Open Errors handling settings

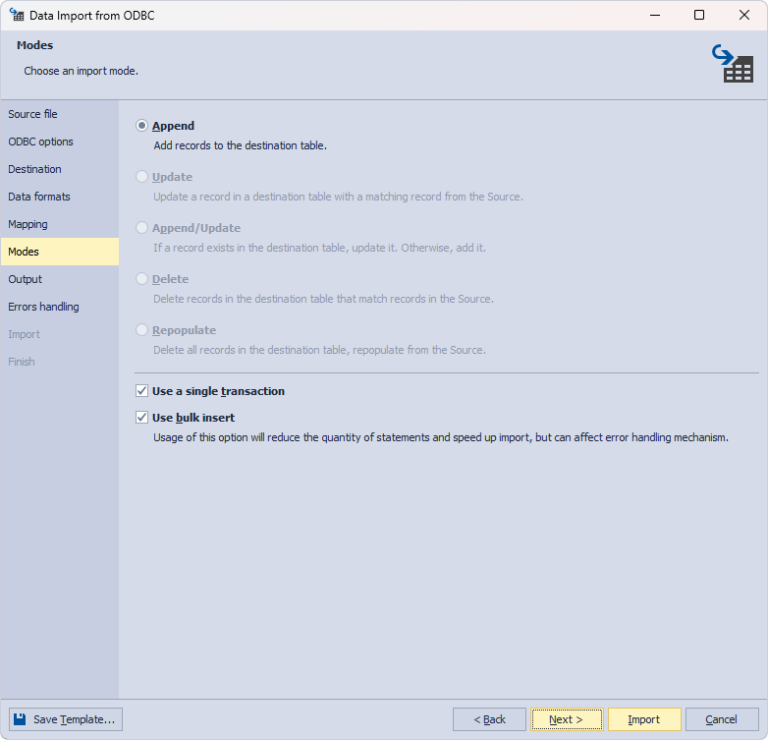pos(44,307)
